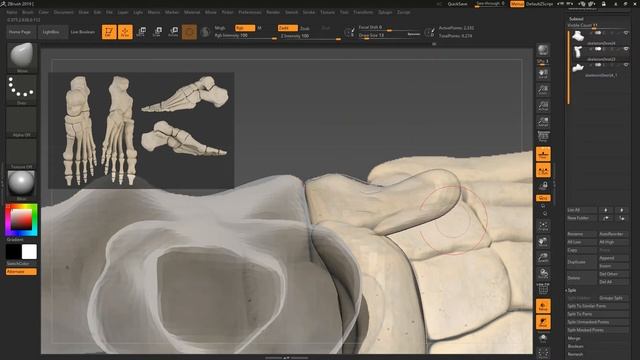
Task: Collapse the Split section in Subtool panel
Action: (x=571, y=290)
